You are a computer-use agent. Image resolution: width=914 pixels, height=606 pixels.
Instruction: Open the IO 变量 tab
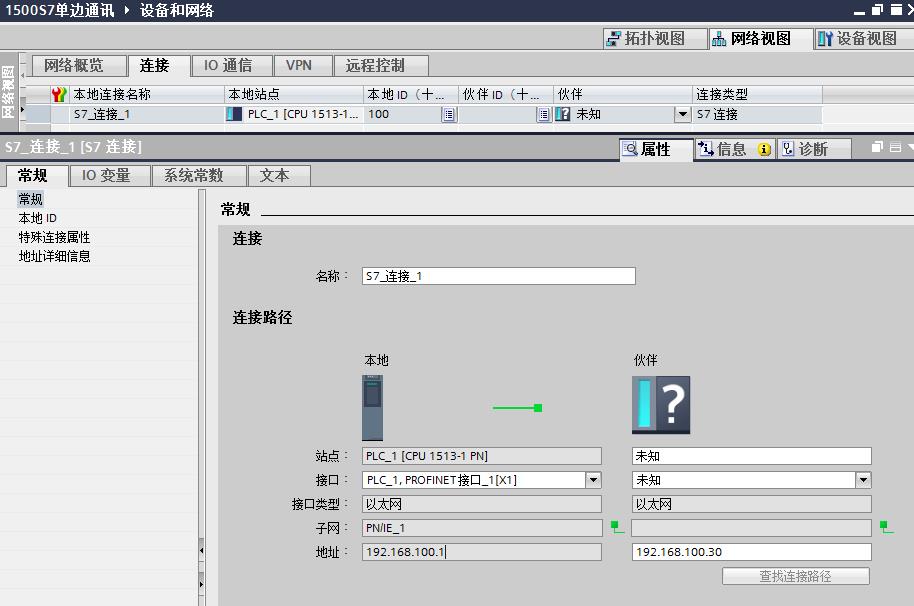pyautogui.click(x=110, y=175)
